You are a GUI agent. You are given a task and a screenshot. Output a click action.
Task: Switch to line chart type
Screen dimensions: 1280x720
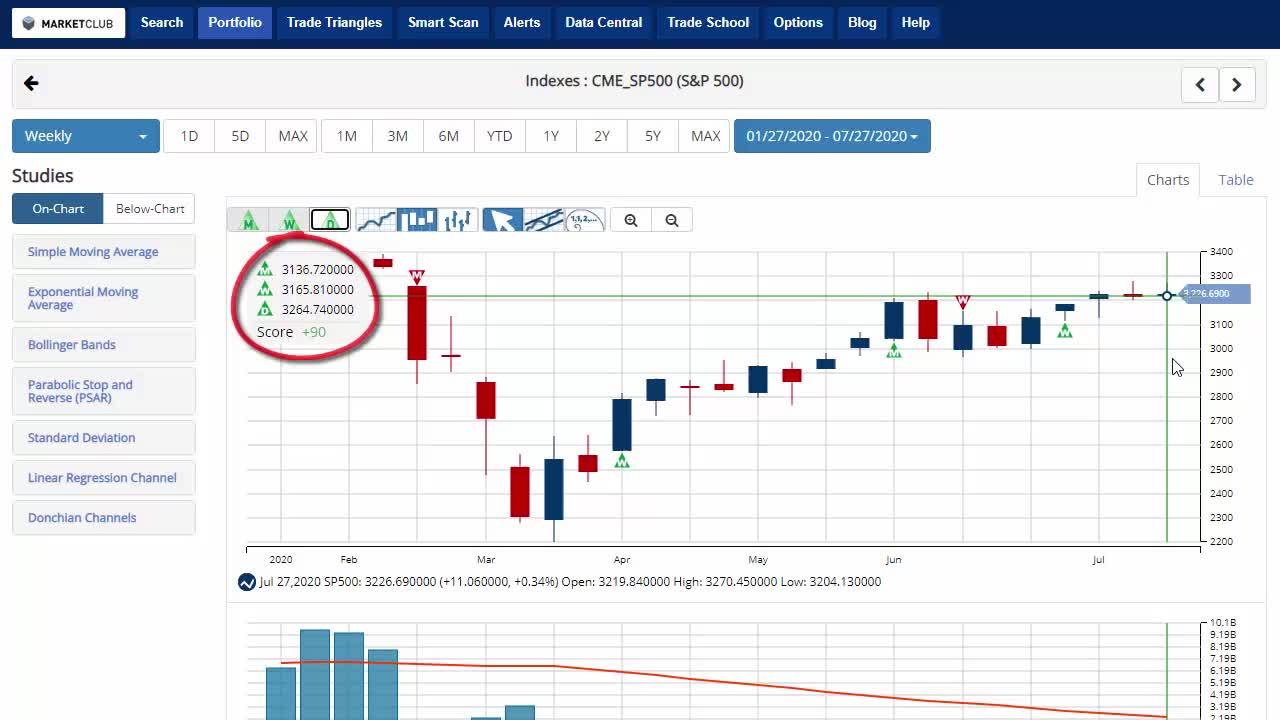click(376, 220)
